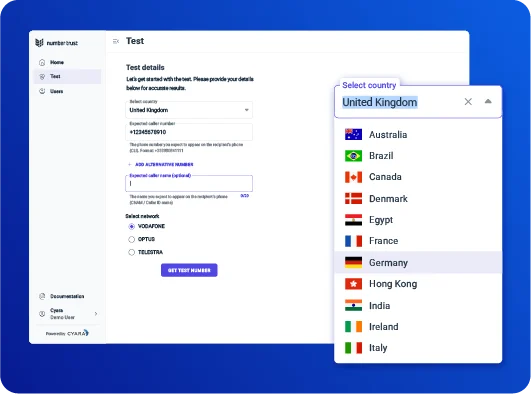Select the Telstra network radio button
Image resolution: width=531 pixels, height=394 pixels.
pos(131,252)
